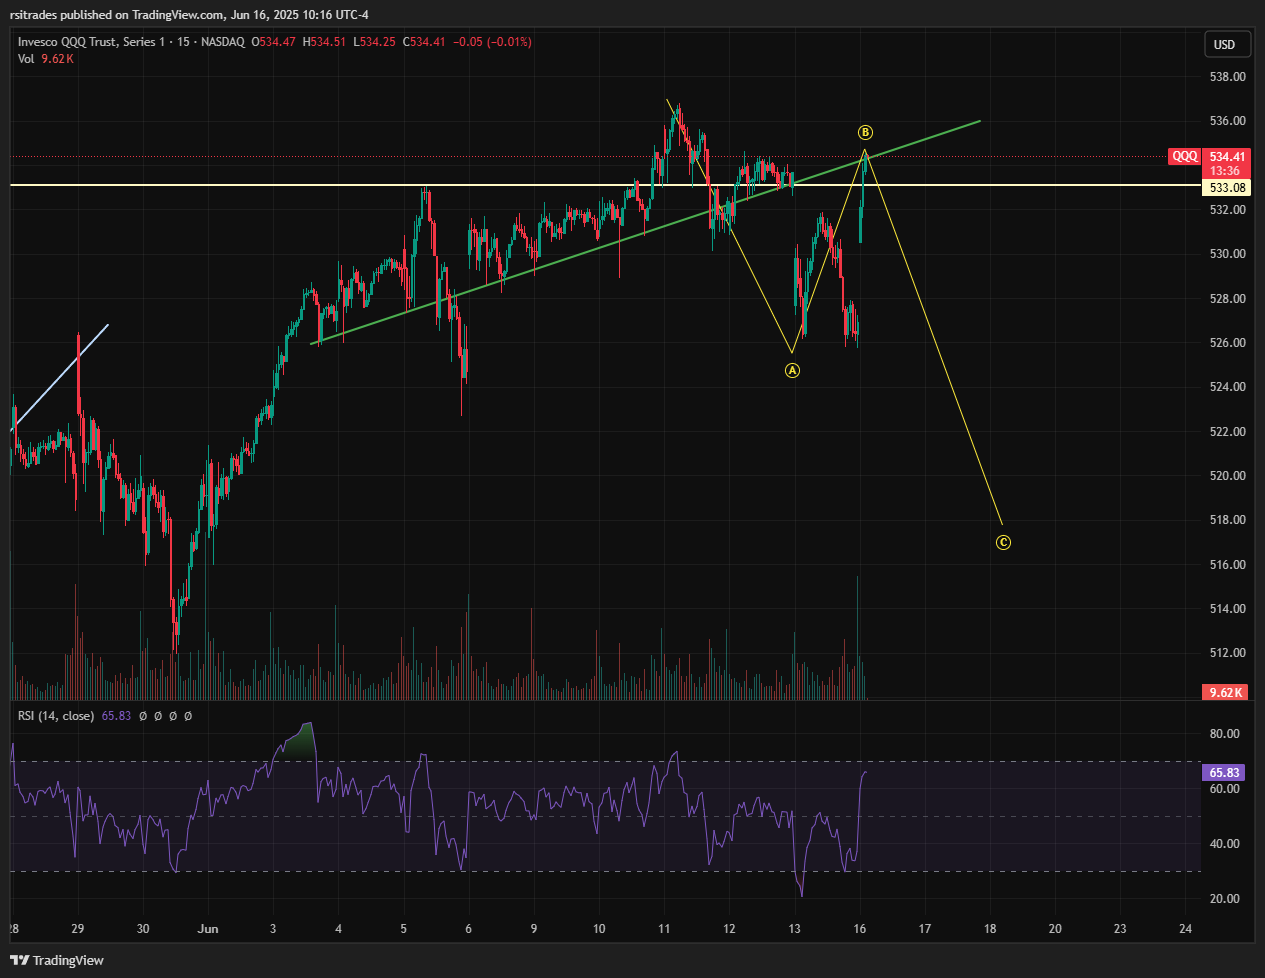1265x978 pixels.
Task: Click the 530.00 price axis label
Action: pos(1227,254)
